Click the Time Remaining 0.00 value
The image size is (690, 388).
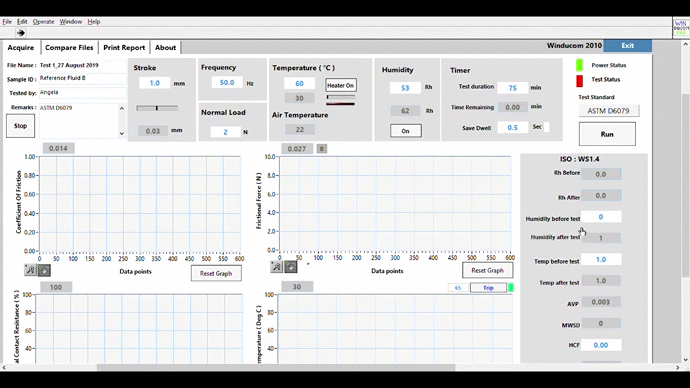[513, 107]
